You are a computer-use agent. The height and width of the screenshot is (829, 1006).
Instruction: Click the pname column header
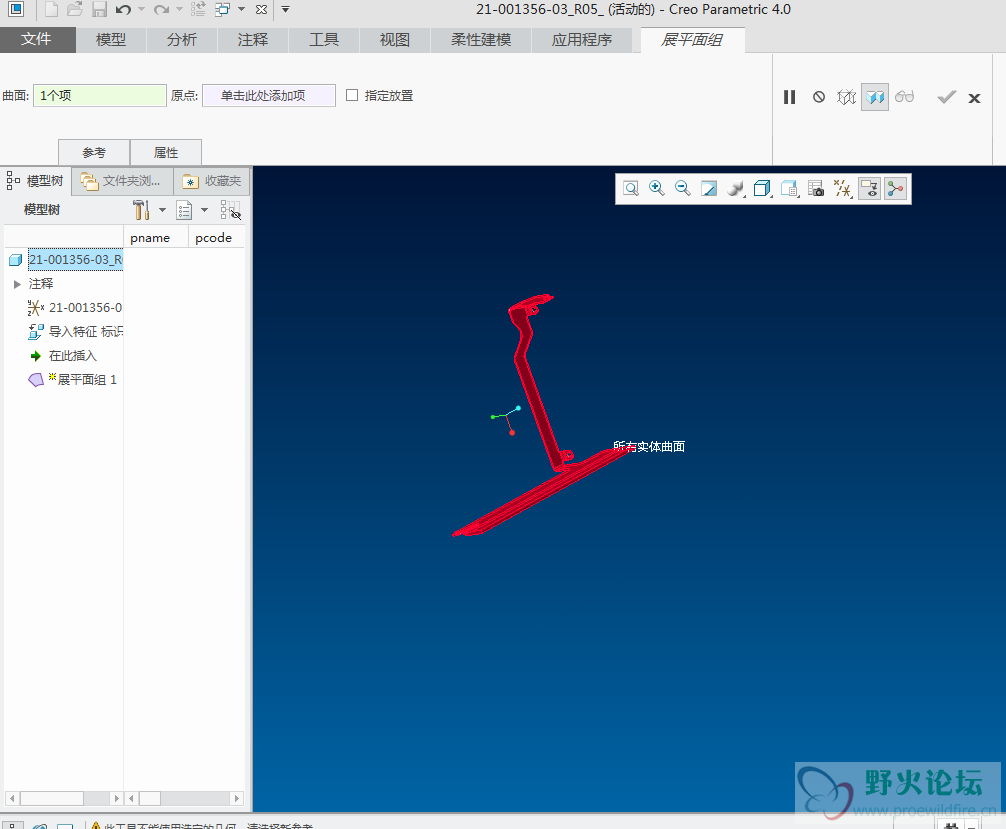click(x=150, y=238)
